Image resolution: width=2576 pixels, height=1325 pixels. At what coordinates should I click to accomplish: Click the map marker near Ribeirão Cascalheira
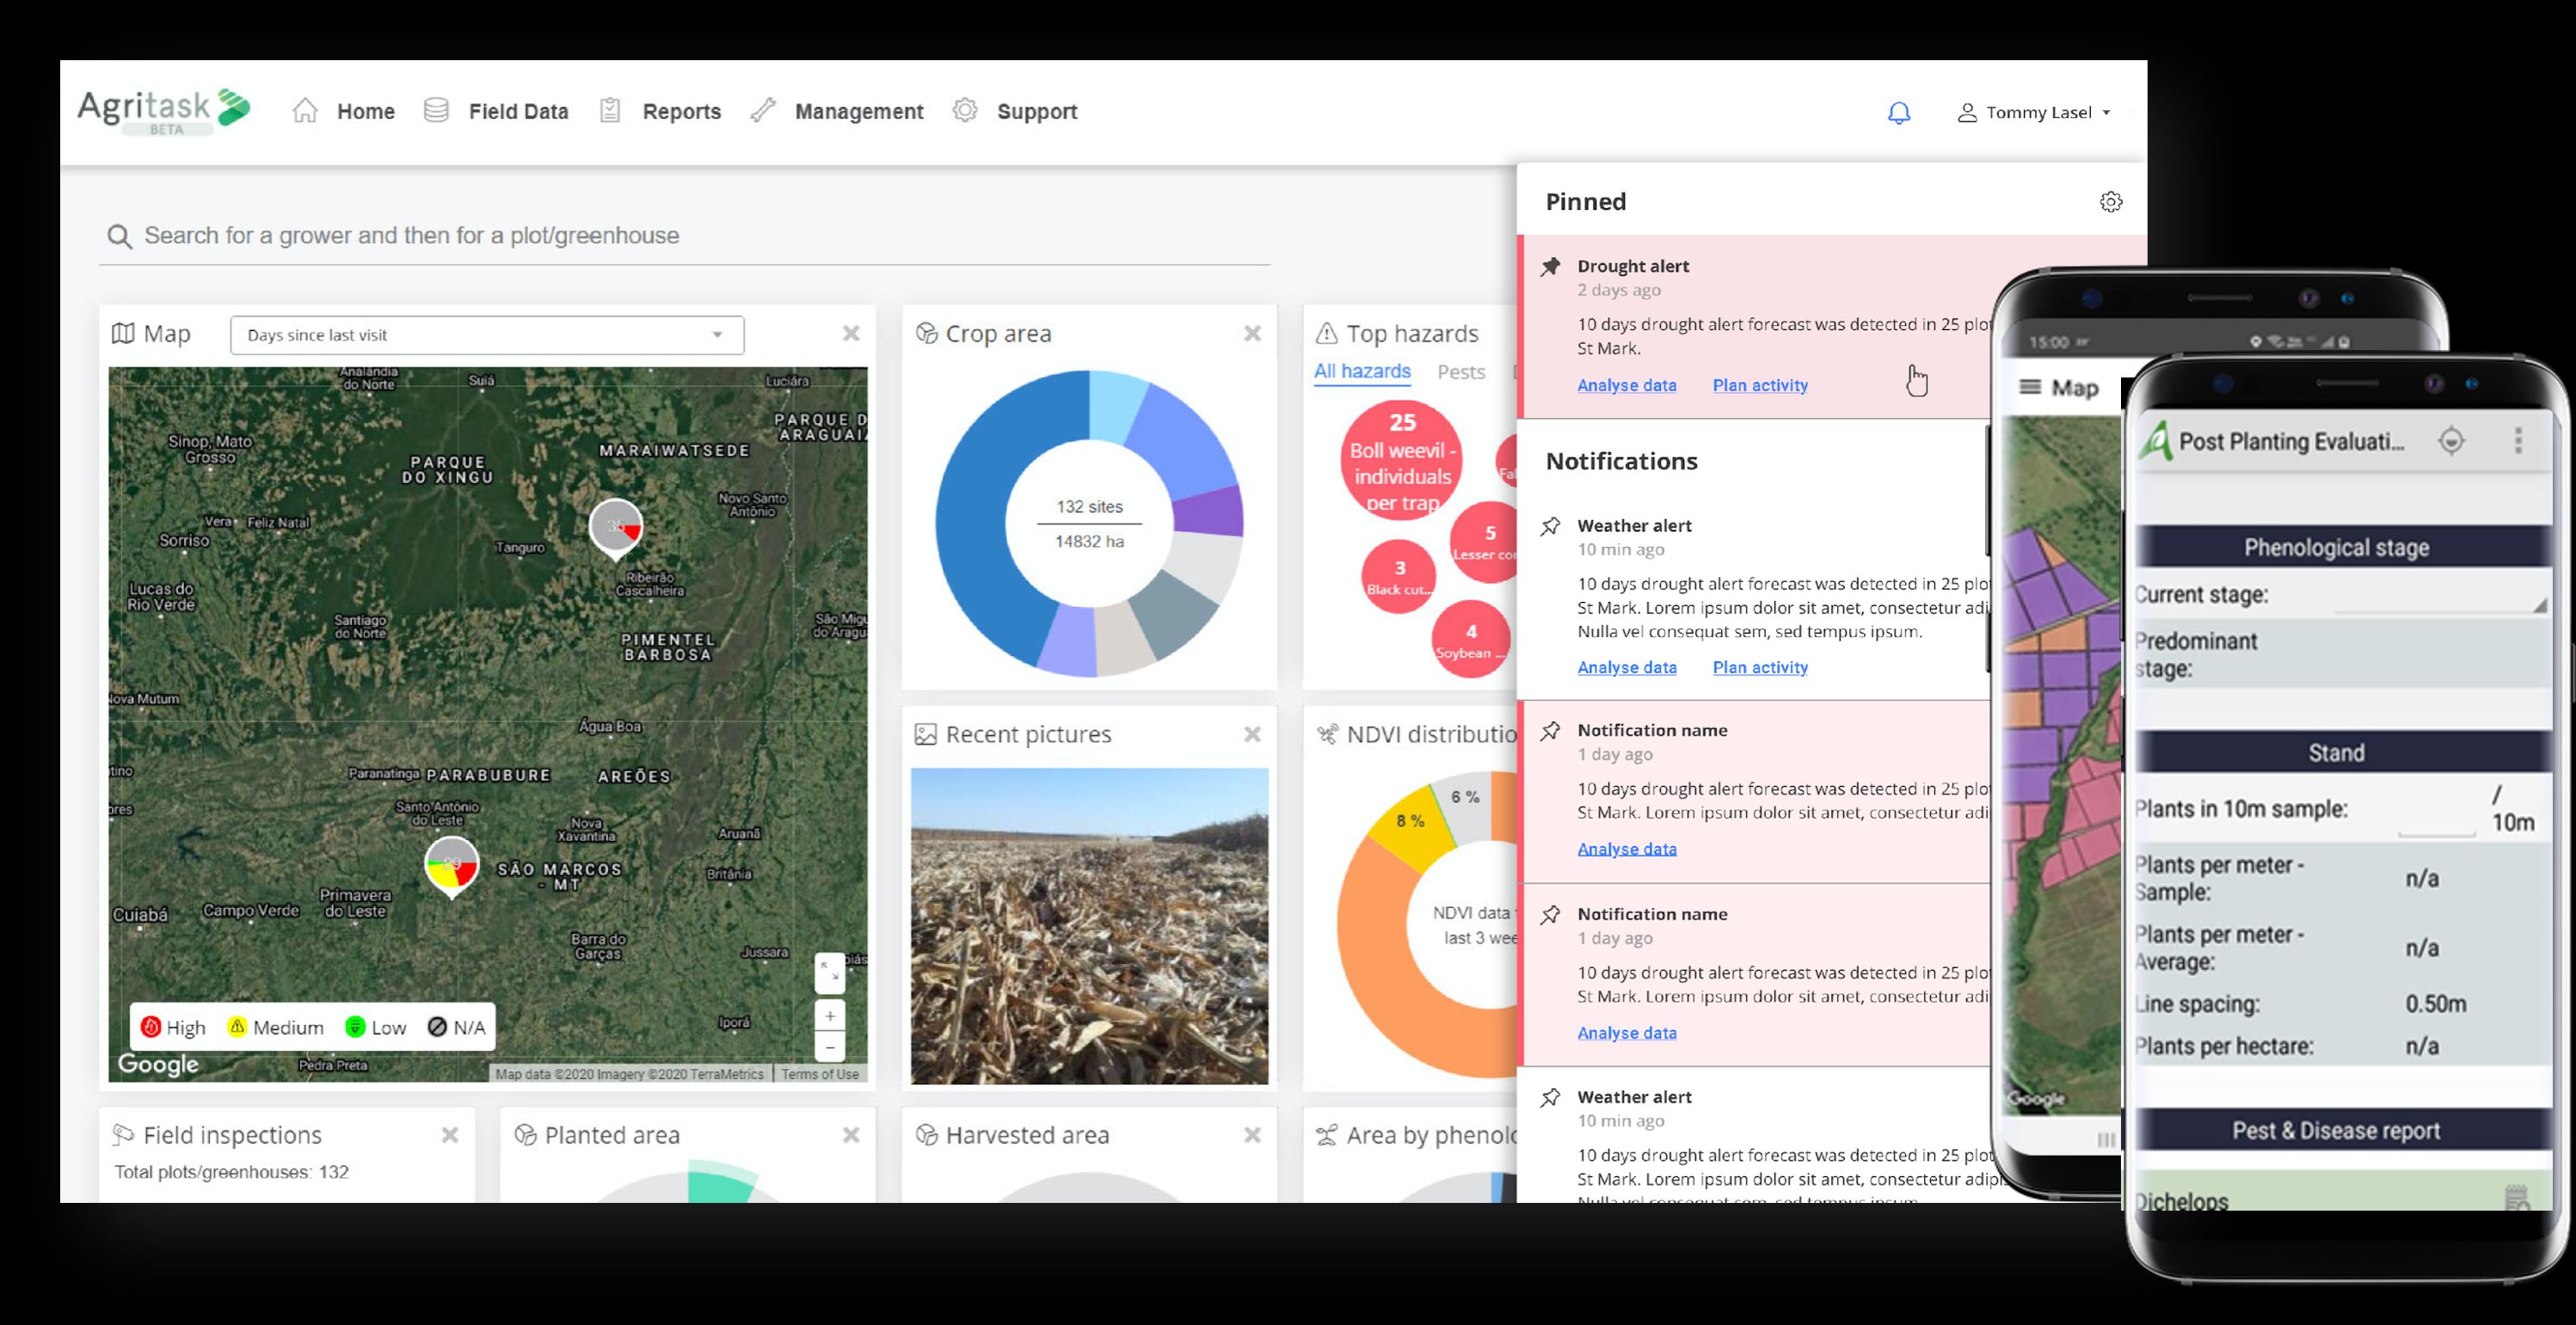pyautogui.click(x=615, y=528)
